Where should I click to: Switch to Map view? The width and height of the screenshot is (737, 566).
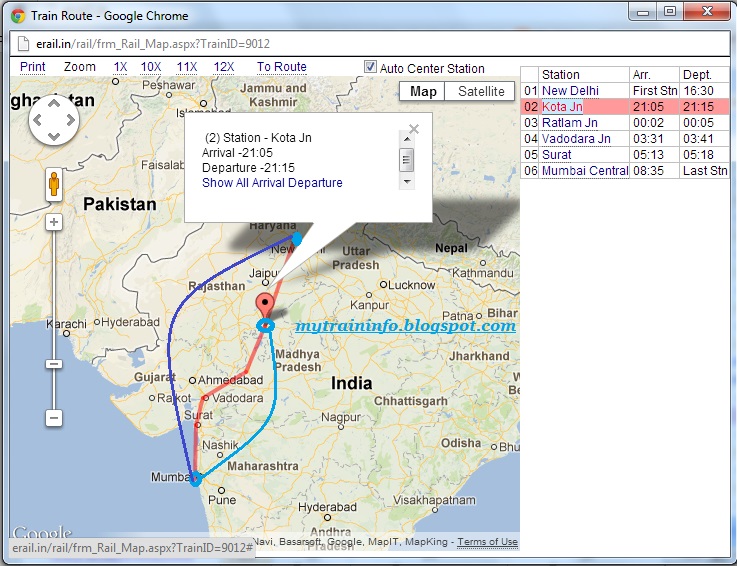pos(423,91)
